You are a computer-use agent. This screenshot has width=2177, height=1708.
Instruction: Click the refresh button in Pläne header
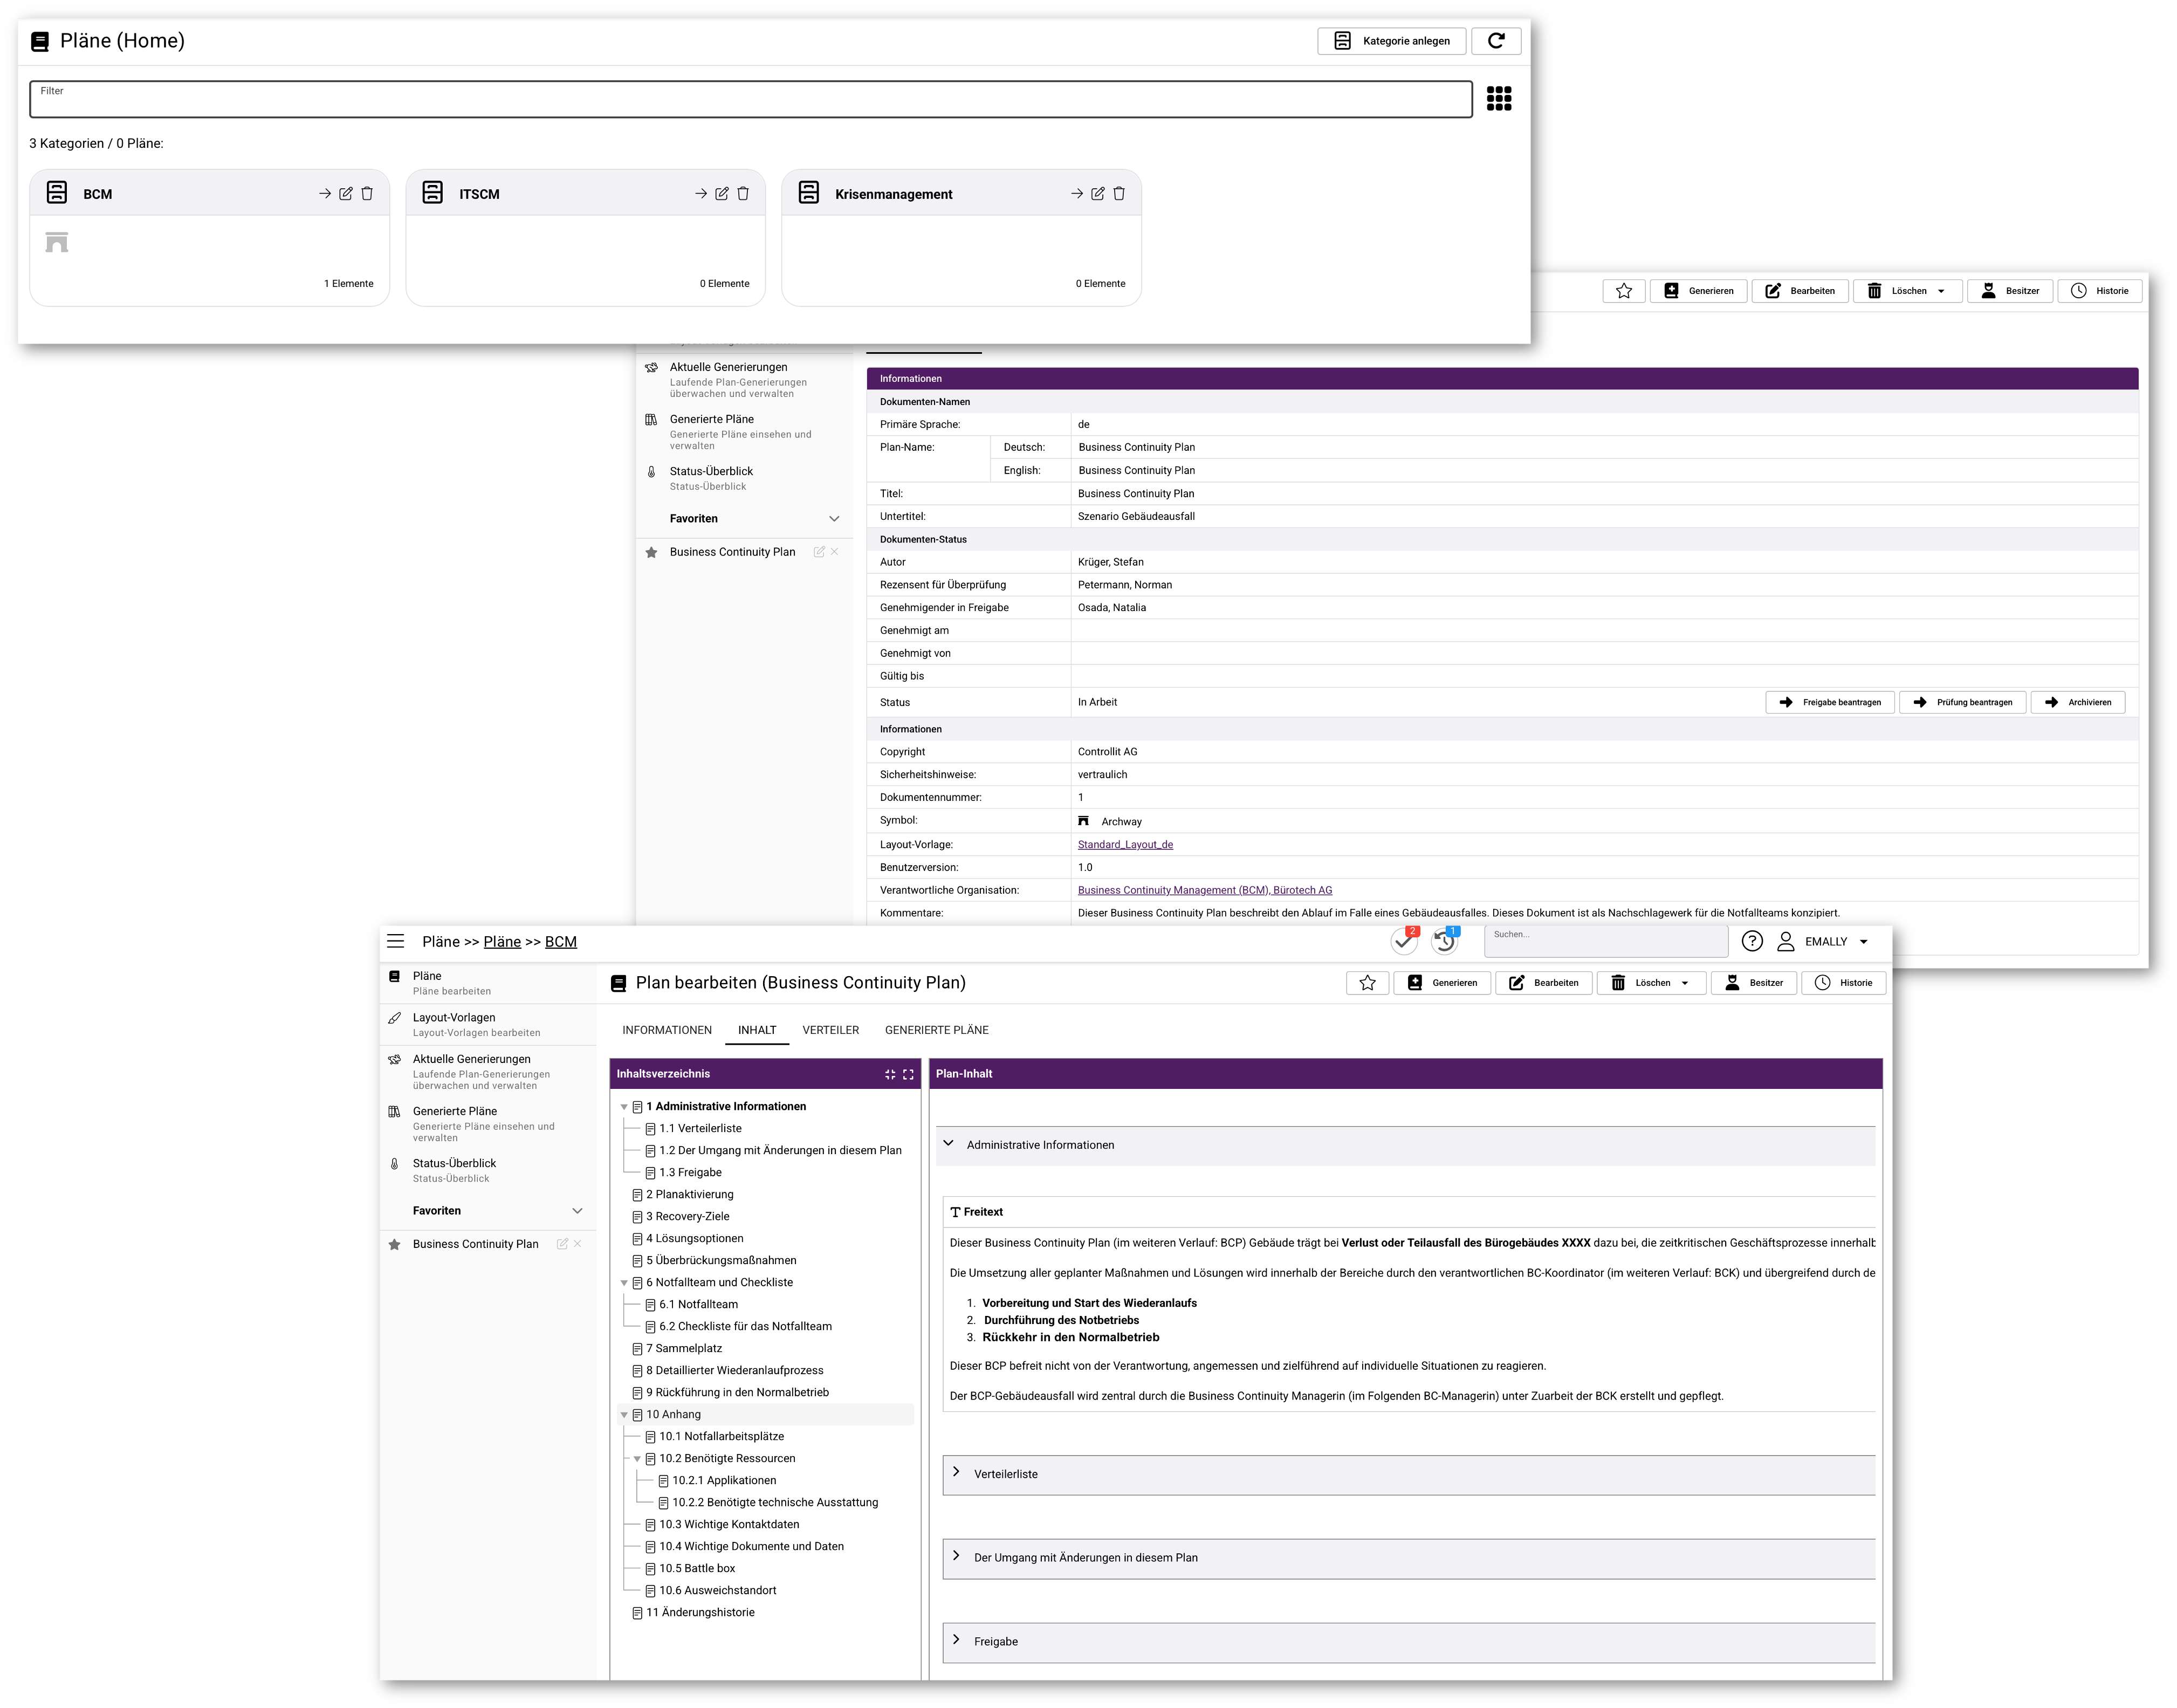pyautogui.click(x=1496, y=41)
